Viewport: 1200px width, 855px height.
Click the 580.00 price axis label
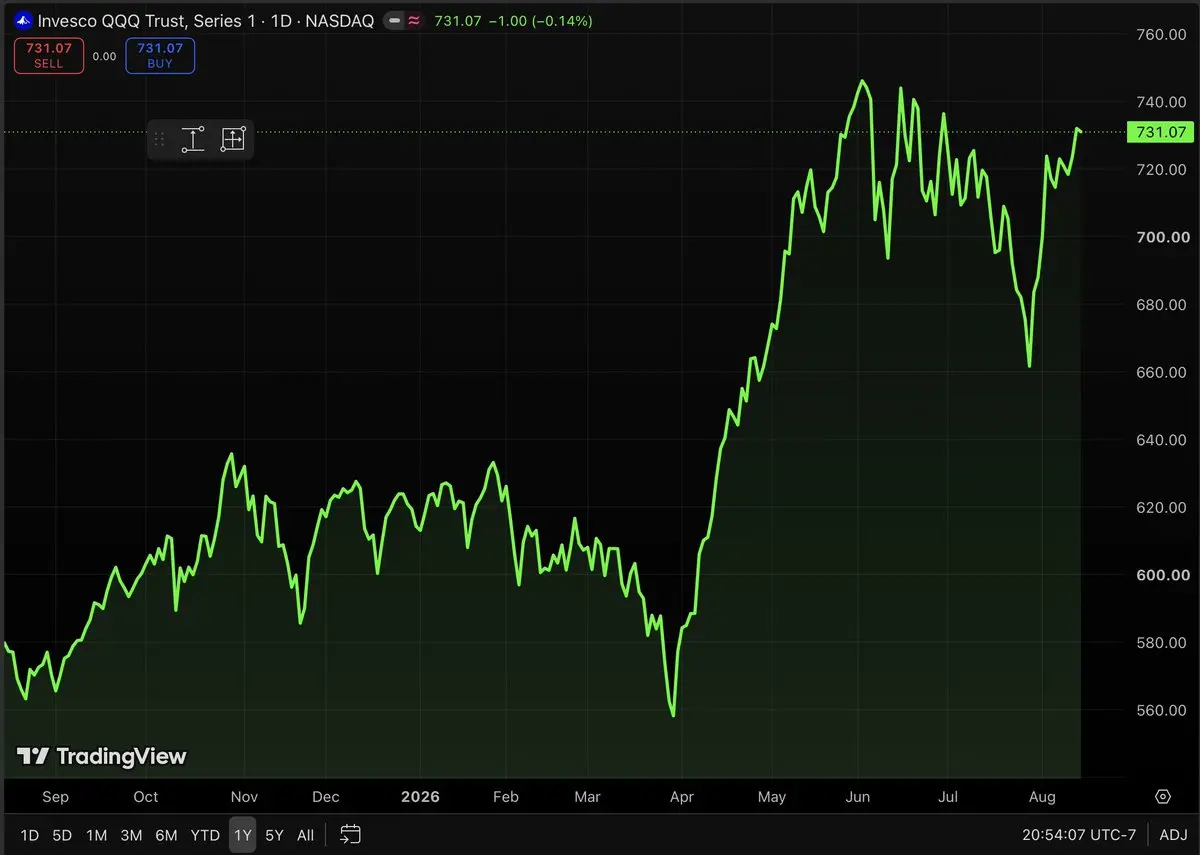click(x=1162, y=642)
